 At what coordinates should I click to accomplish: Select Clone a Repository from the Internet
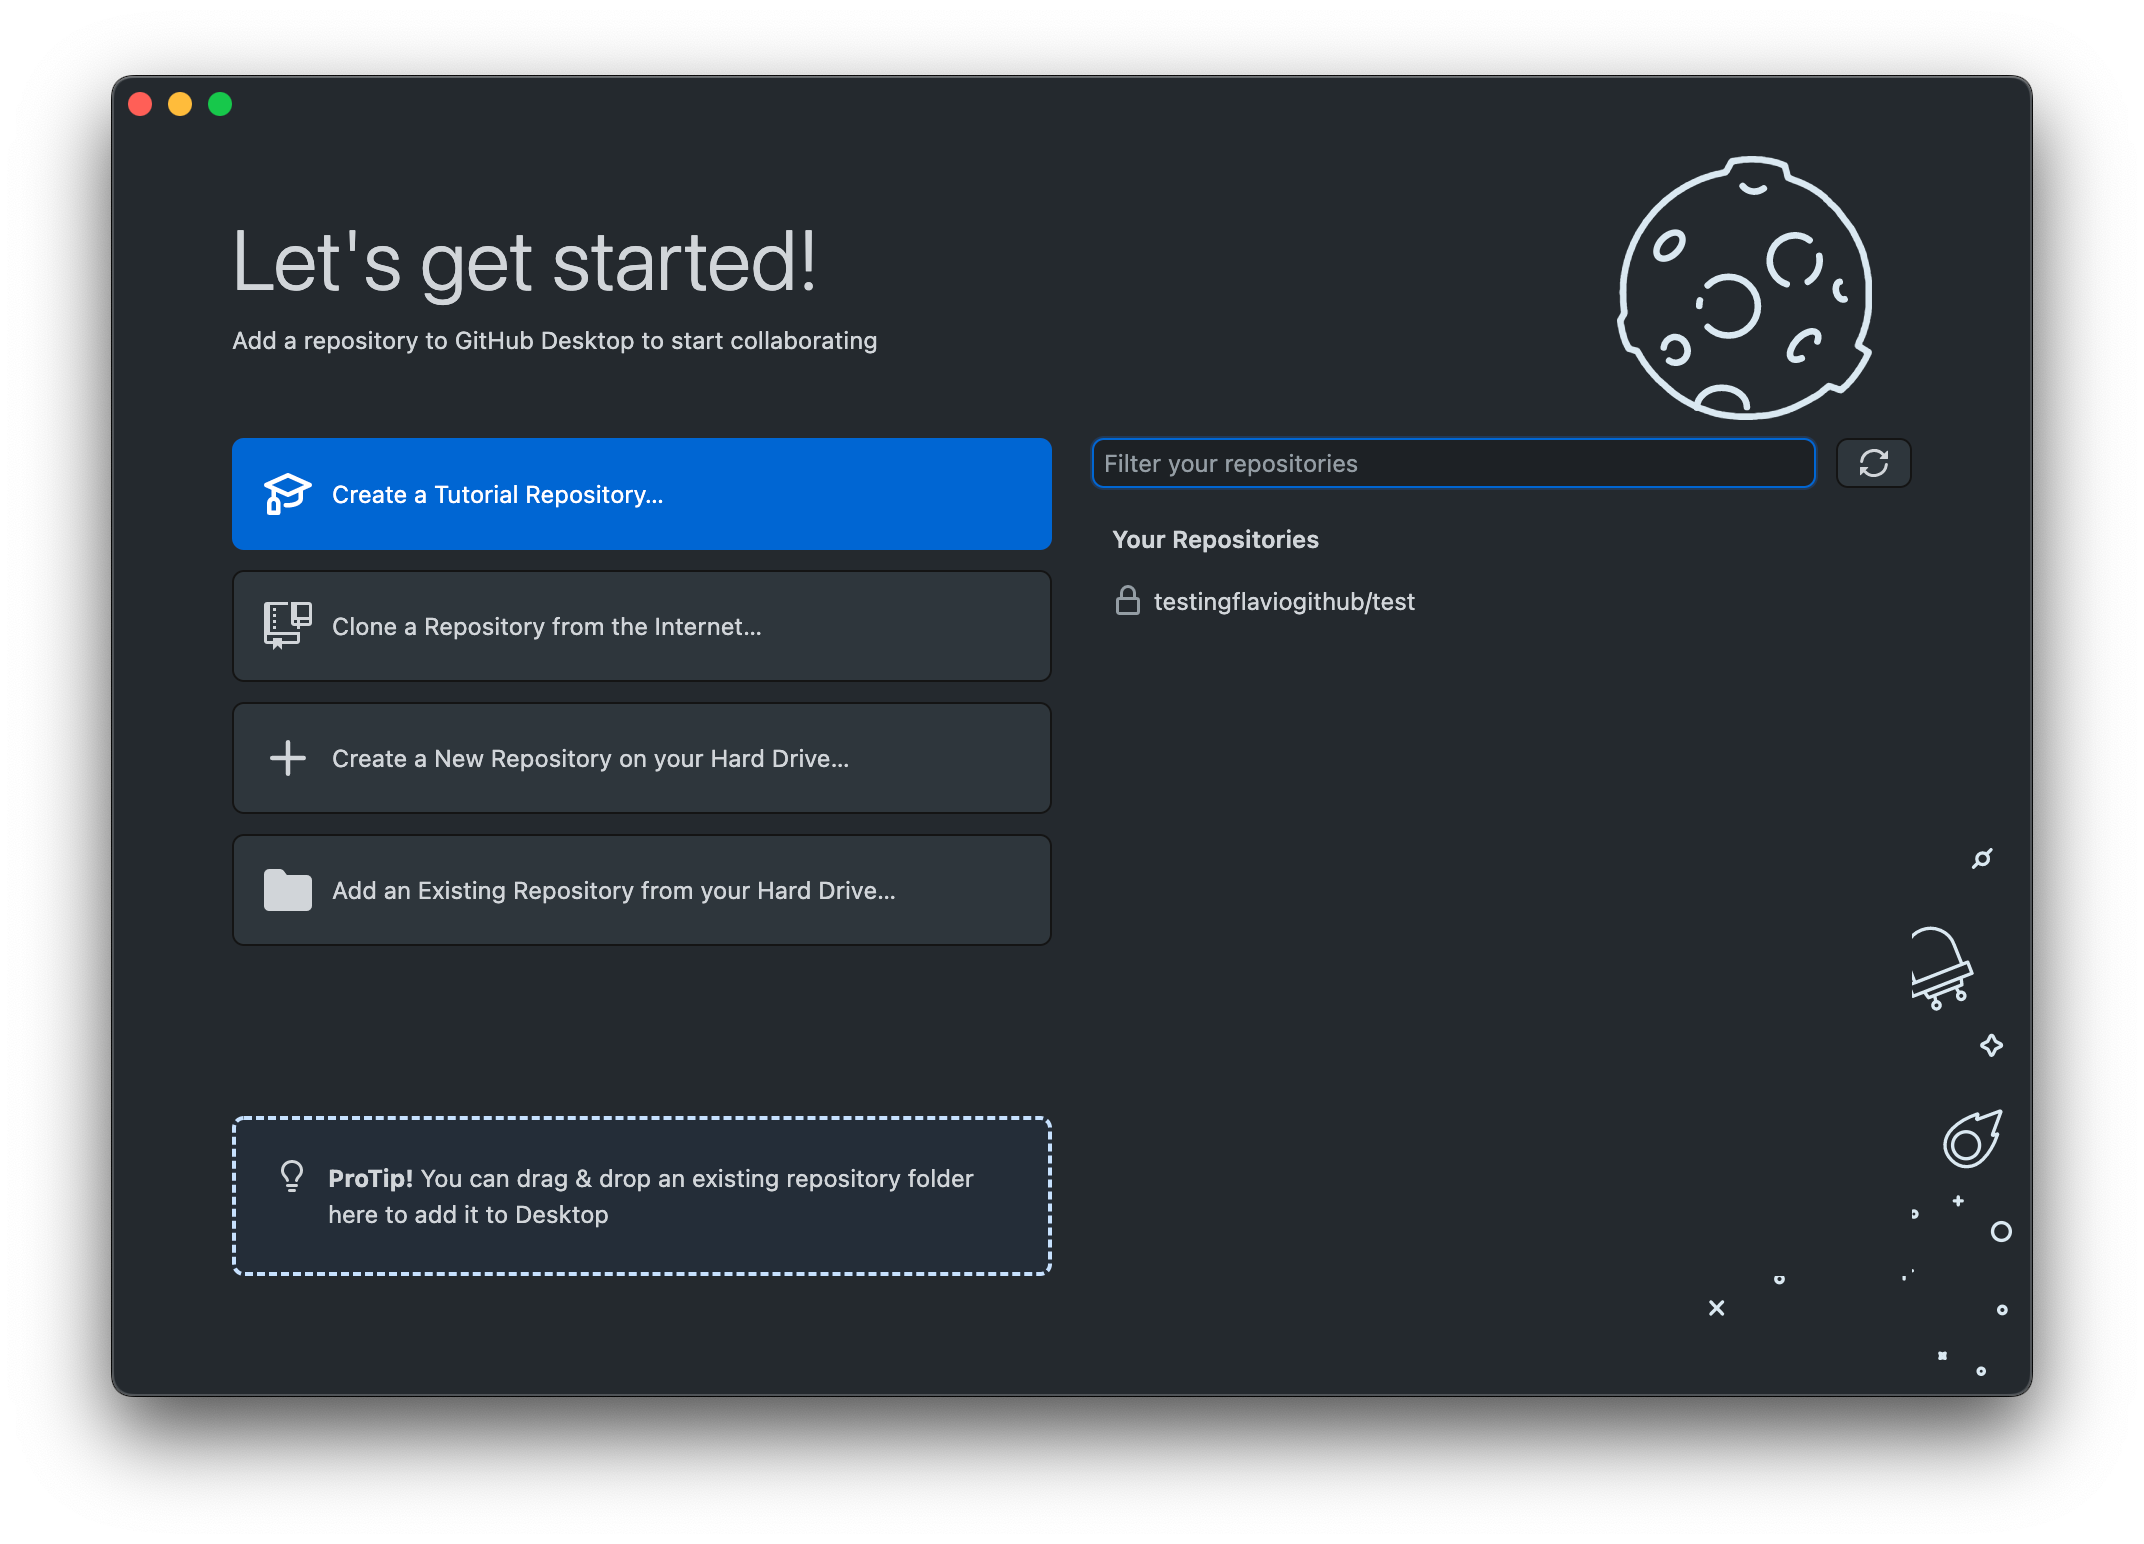(641, 626)
